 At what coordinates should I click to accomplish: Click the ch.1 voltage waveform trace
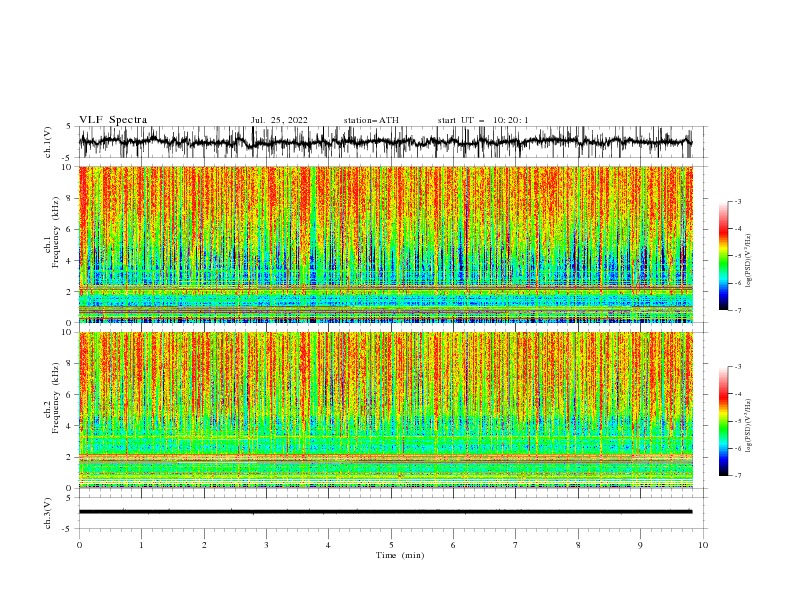coord(385,141)
